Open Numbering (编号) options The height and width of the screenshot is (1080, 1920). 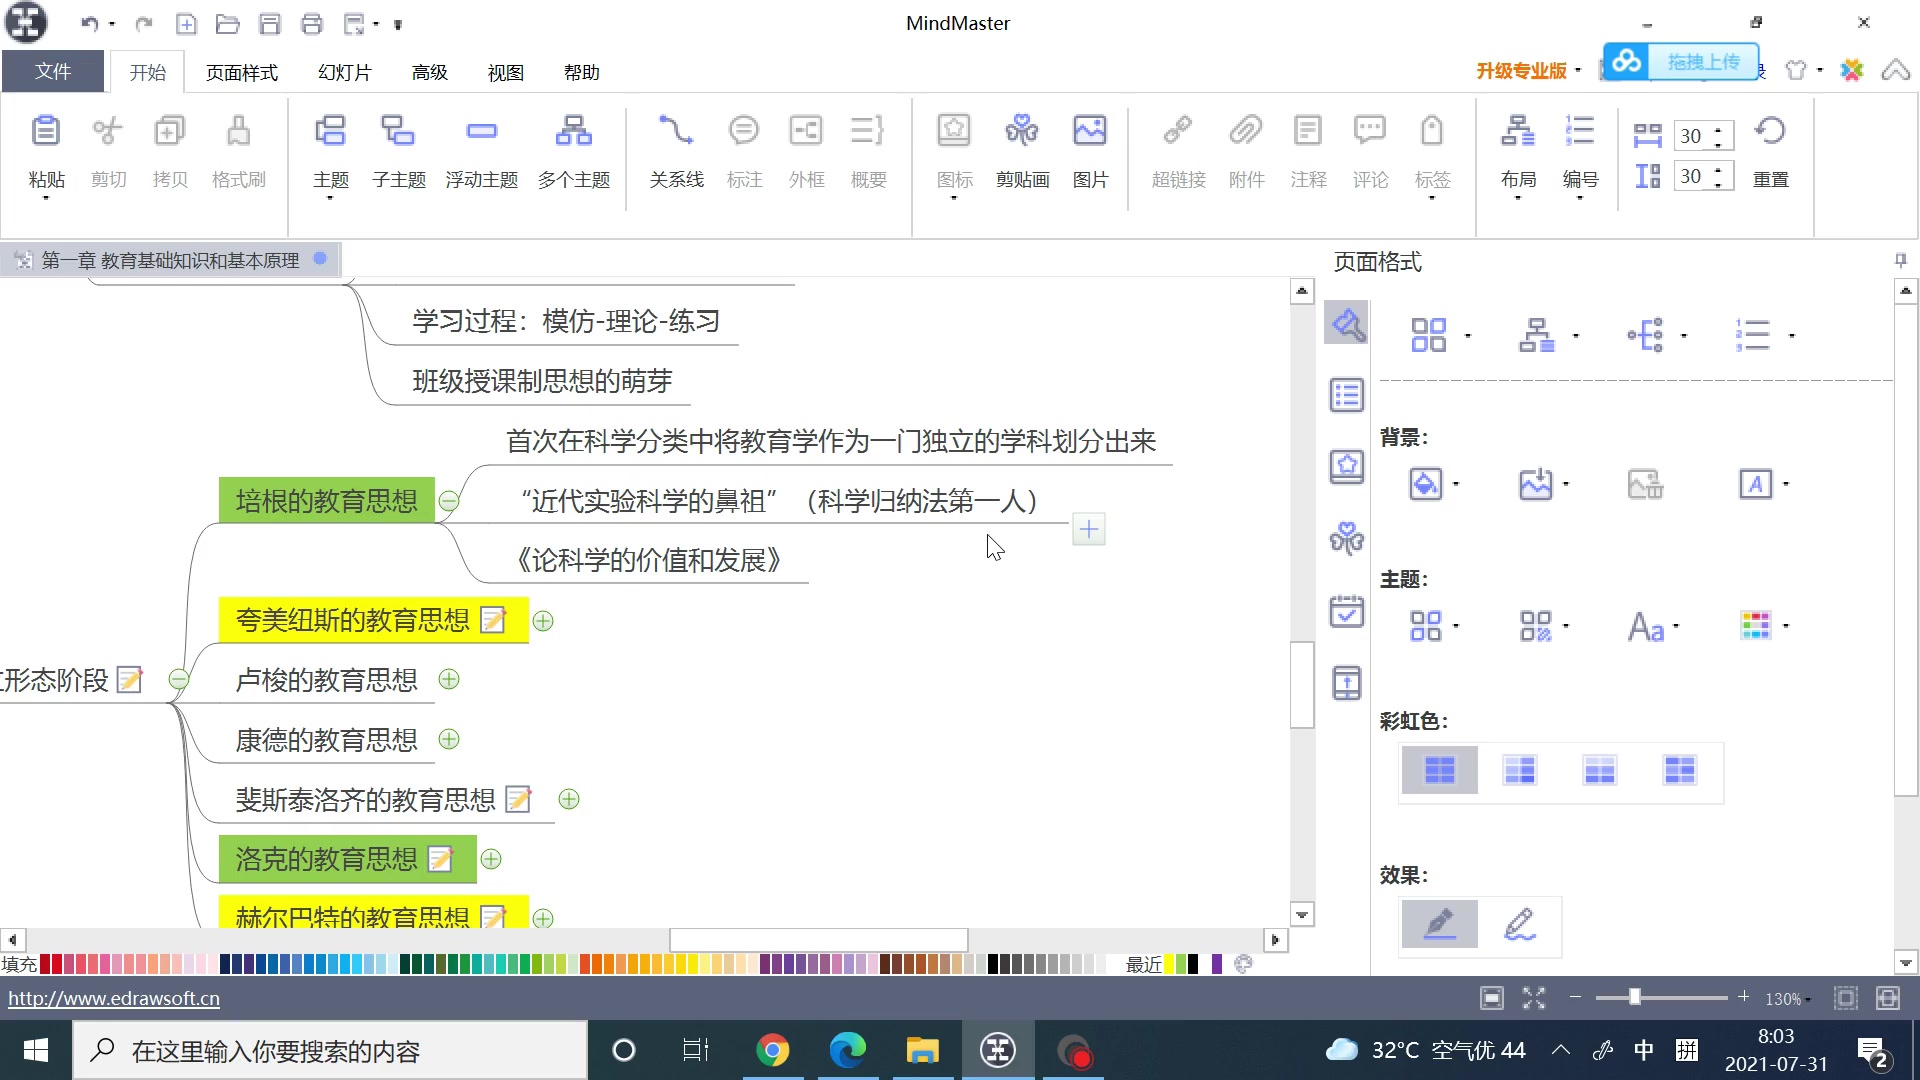[x=1580, y=131]
